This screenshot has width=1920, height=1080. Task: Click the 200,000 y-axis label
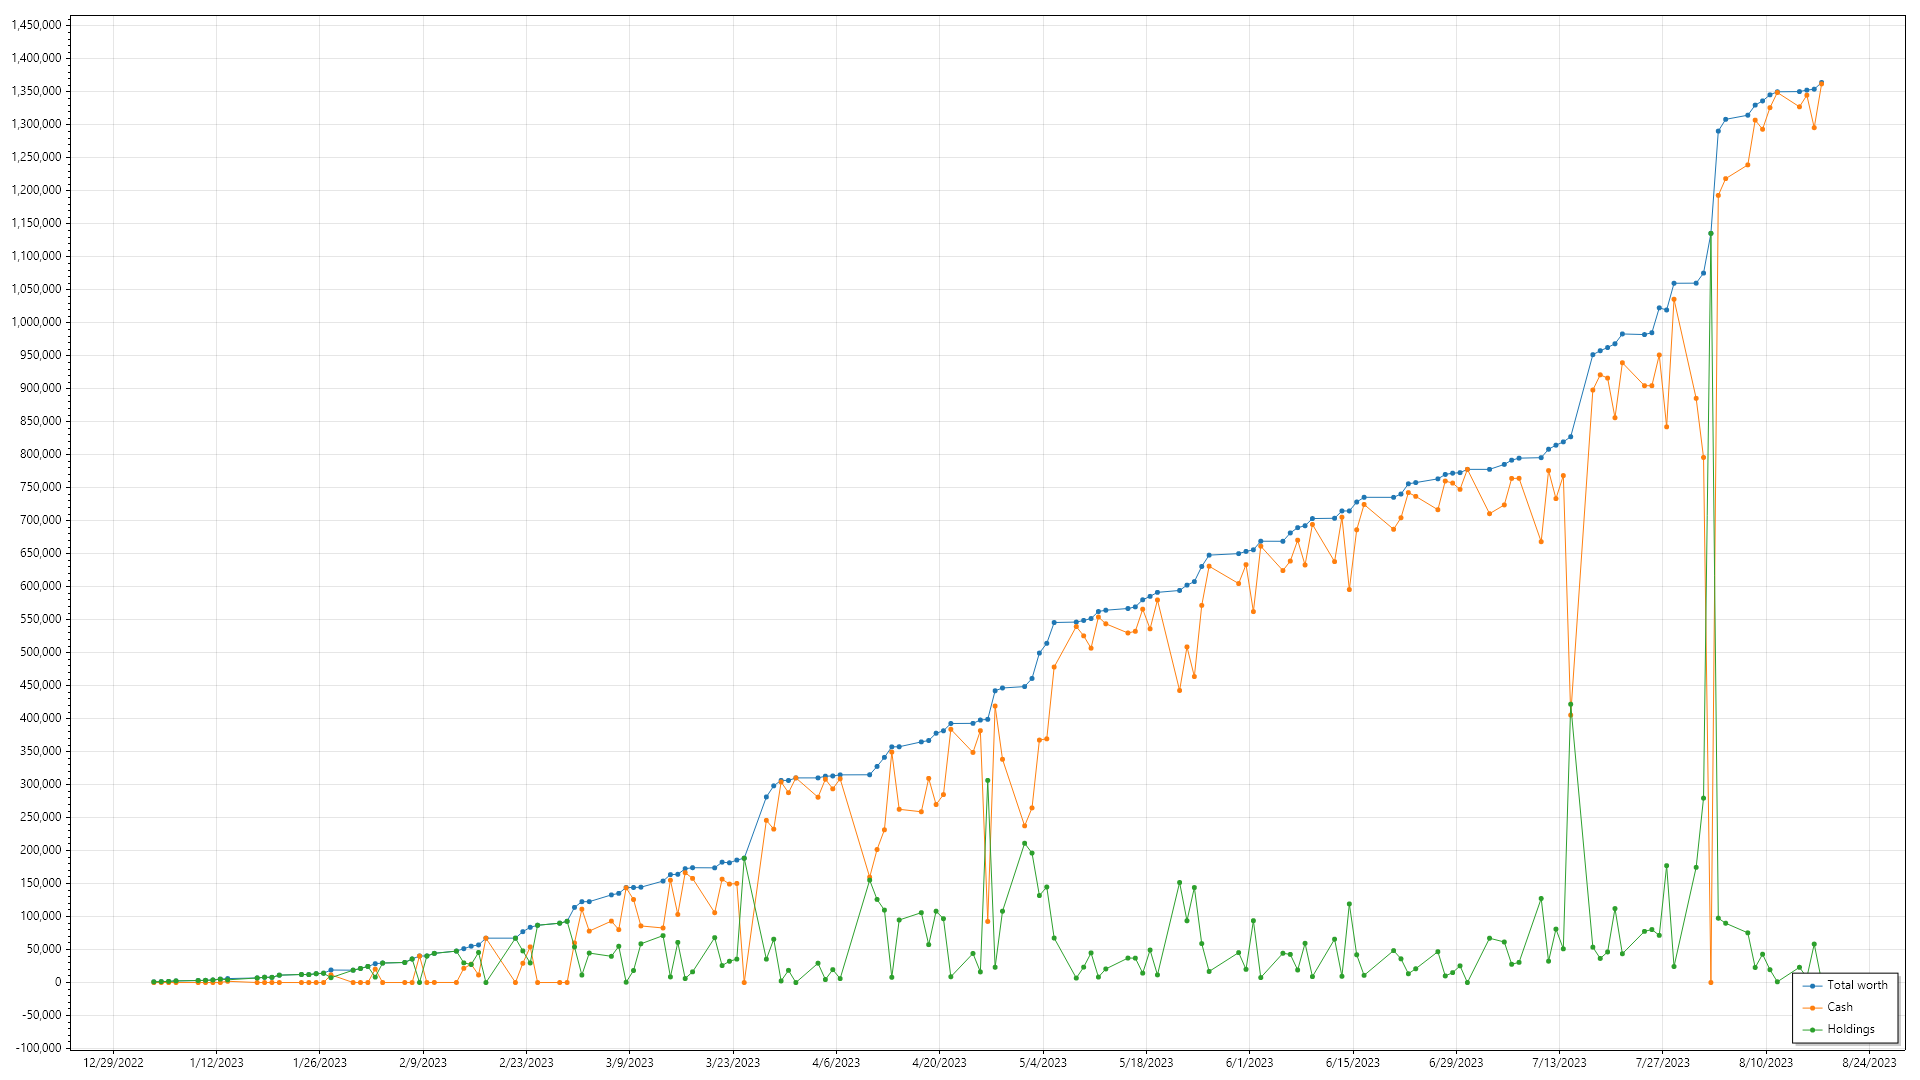pos(41,850)
